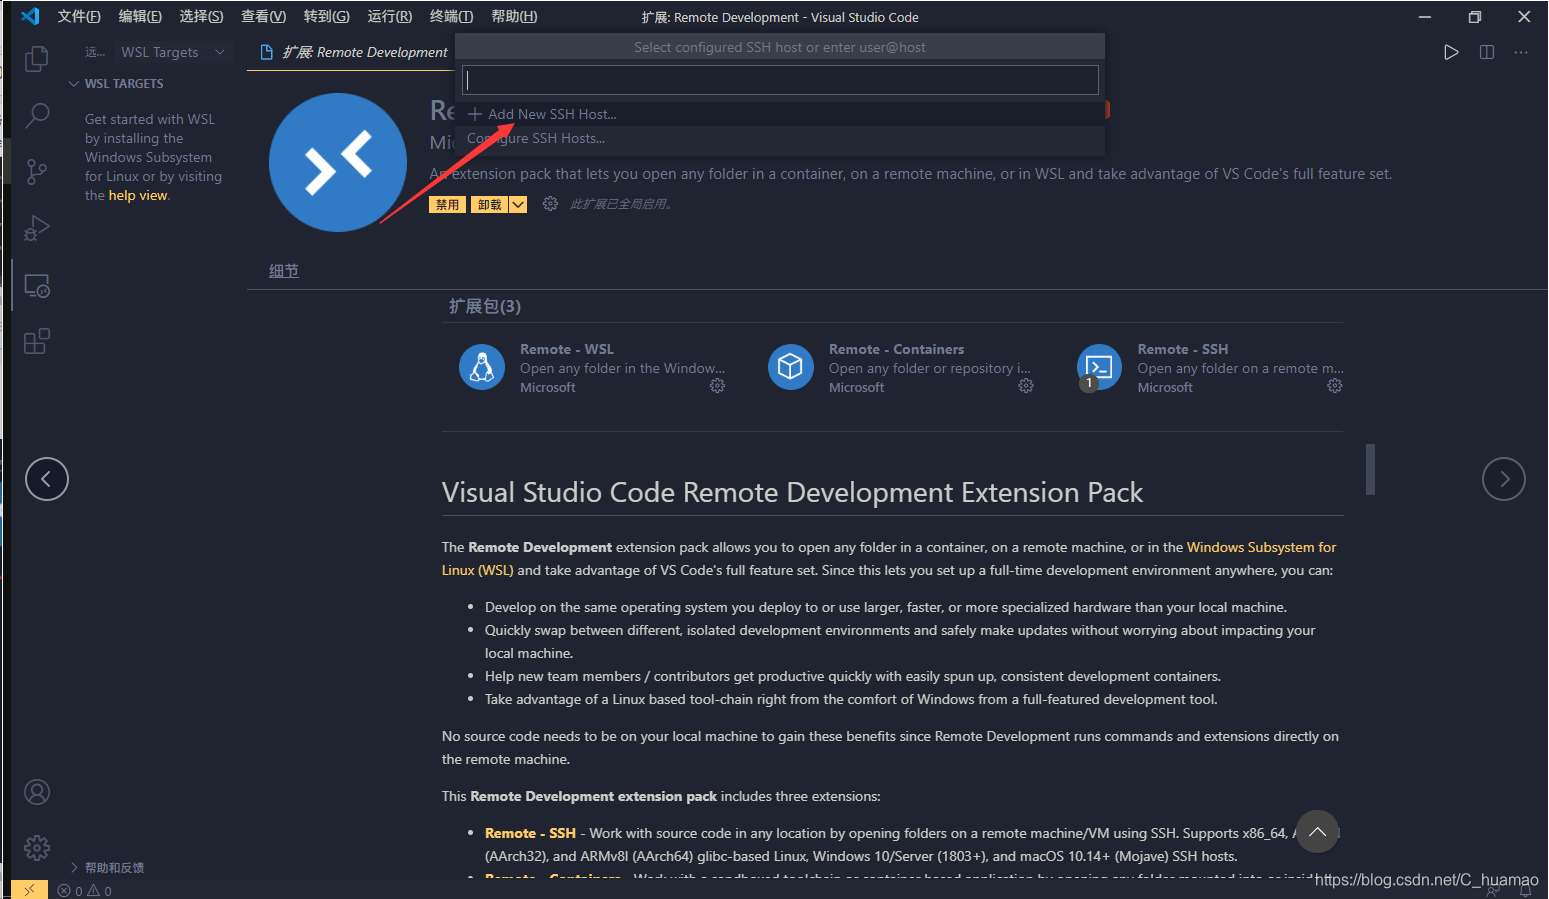This screenshot has height=899, width=1549.
Task: Open settings gear for Remote - Containers
Action: point(1026,386)
